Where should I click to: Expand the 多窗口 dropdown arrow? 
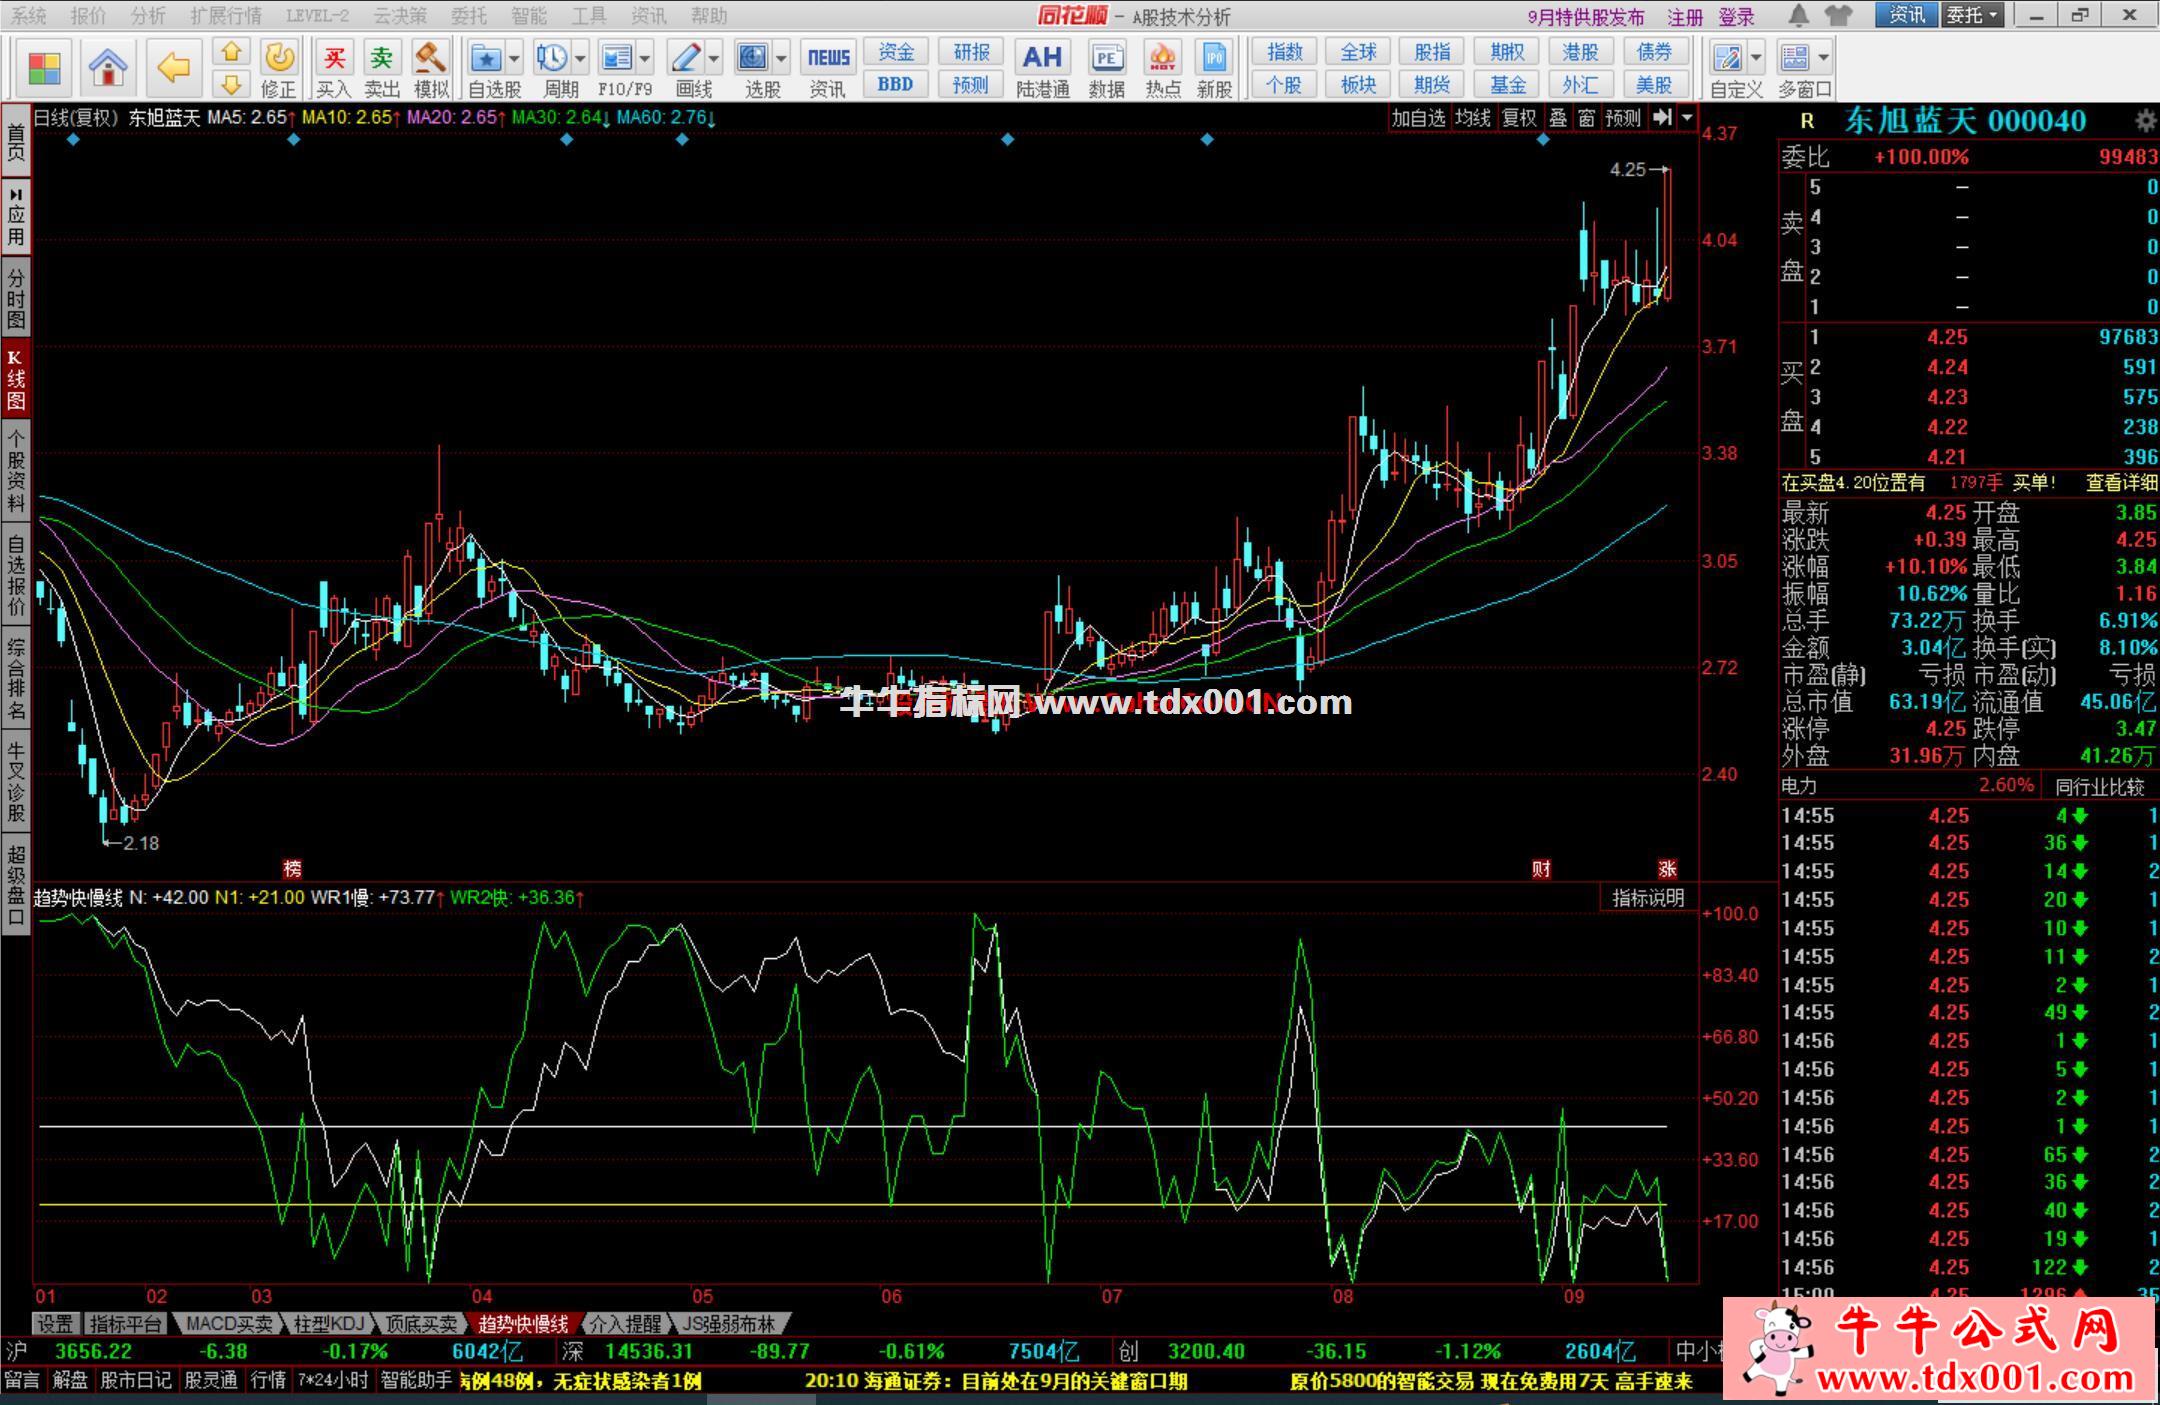pos(1823,58)
